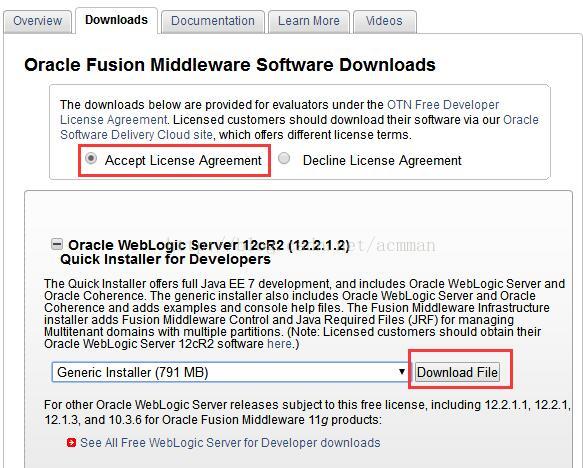Image resolution: width=583 pixels, height=468 pixels.
Task: Open See All Free WebLogic Server downloads link
Action: 230,443
